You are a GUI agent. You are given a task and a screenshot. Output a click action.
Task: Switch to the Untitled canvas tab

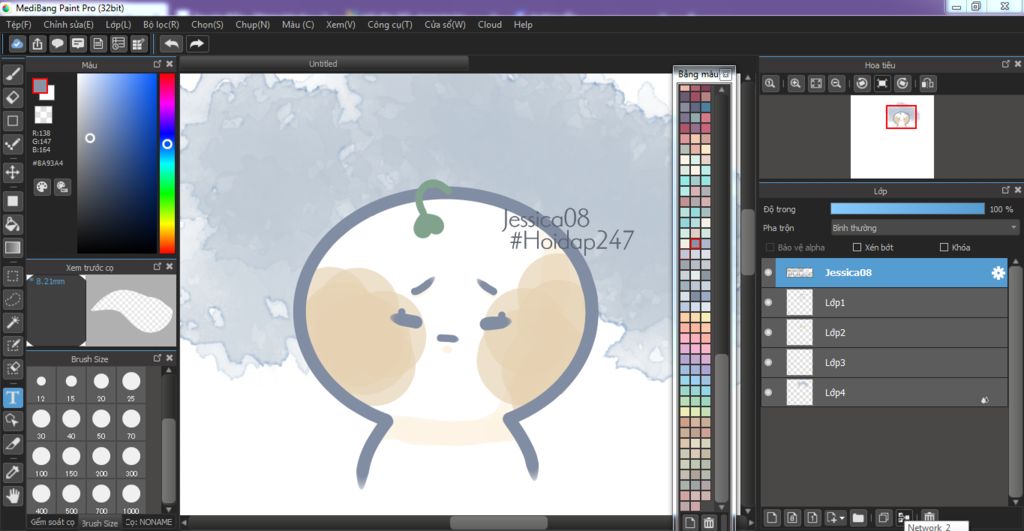click(x=323, y=63)
